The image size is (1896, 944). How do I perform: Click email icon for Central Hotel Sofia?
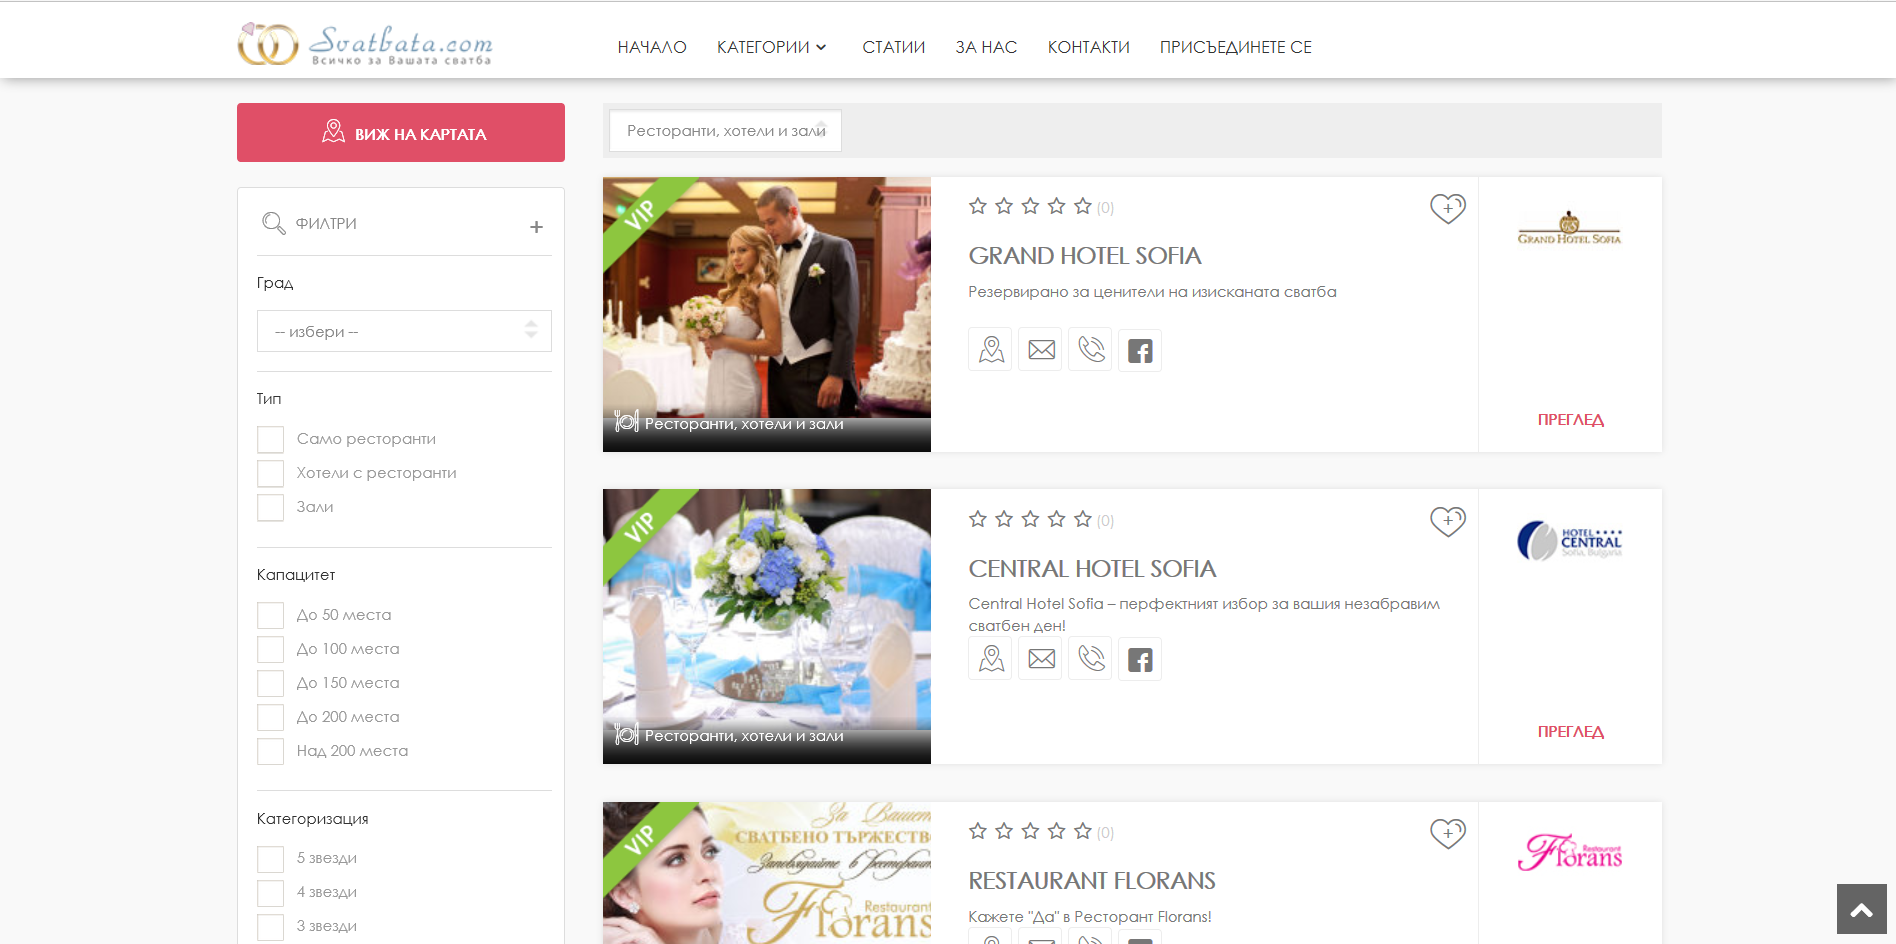point(1041,659)
